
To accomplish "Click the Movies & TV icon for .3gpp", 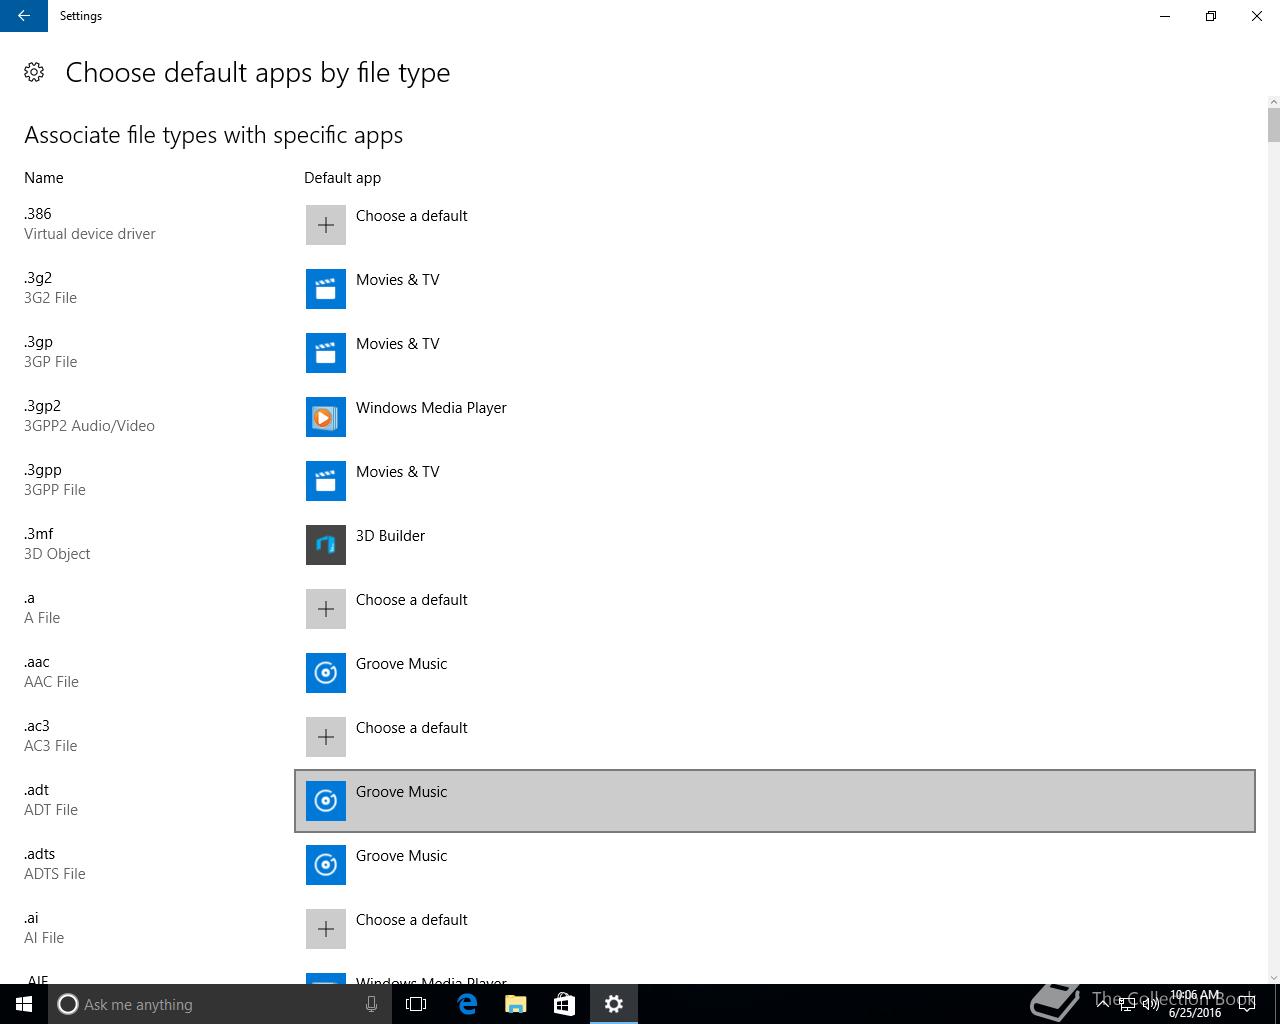I will 326,481.
